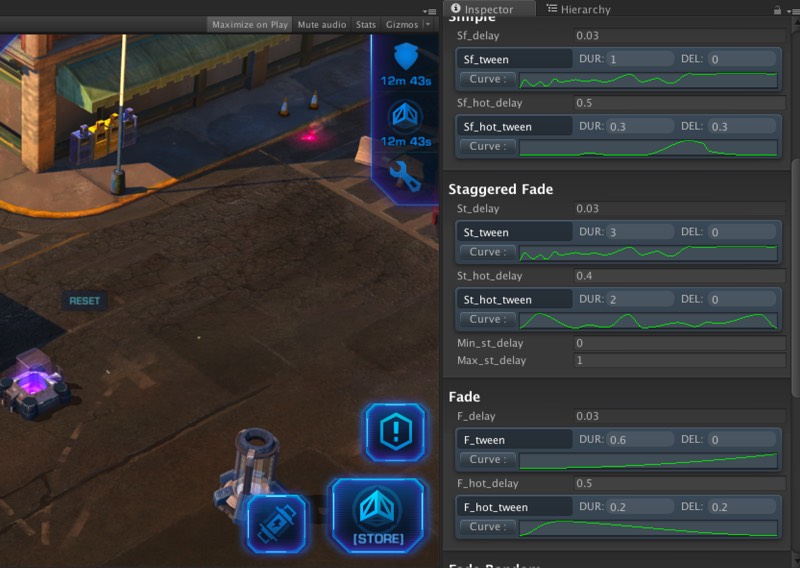Click the battery capsule icon button

click(277, 522)
